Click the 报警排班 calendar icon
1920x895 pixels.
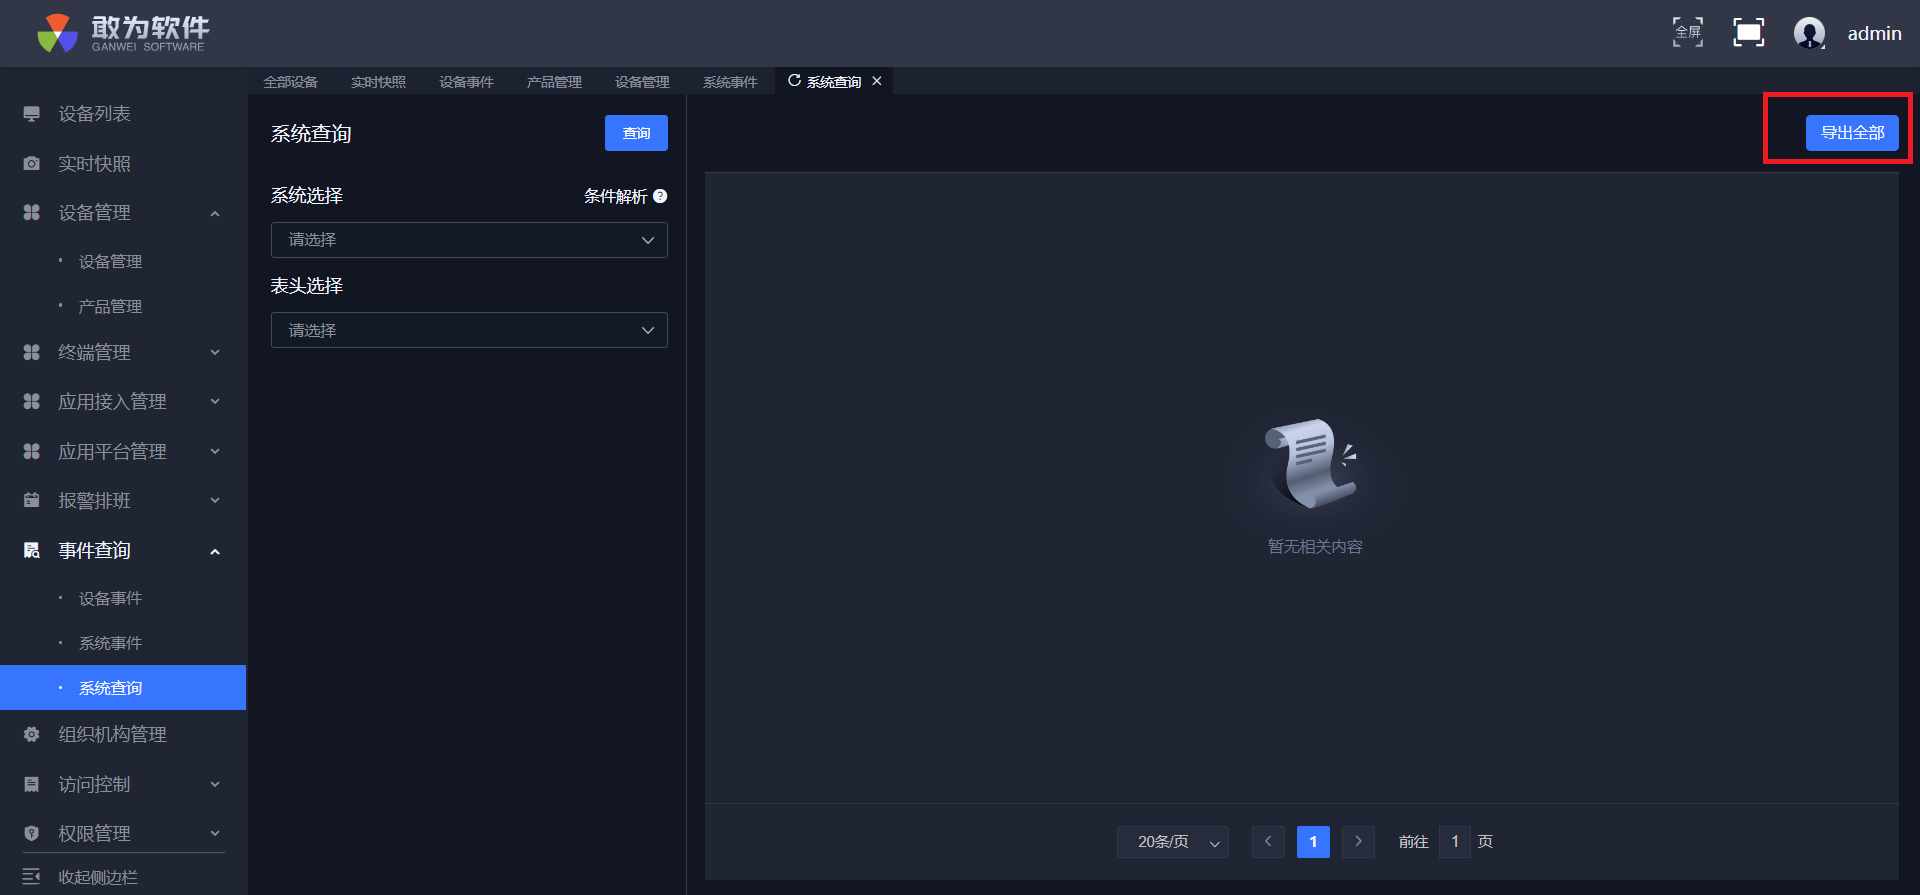32,500
